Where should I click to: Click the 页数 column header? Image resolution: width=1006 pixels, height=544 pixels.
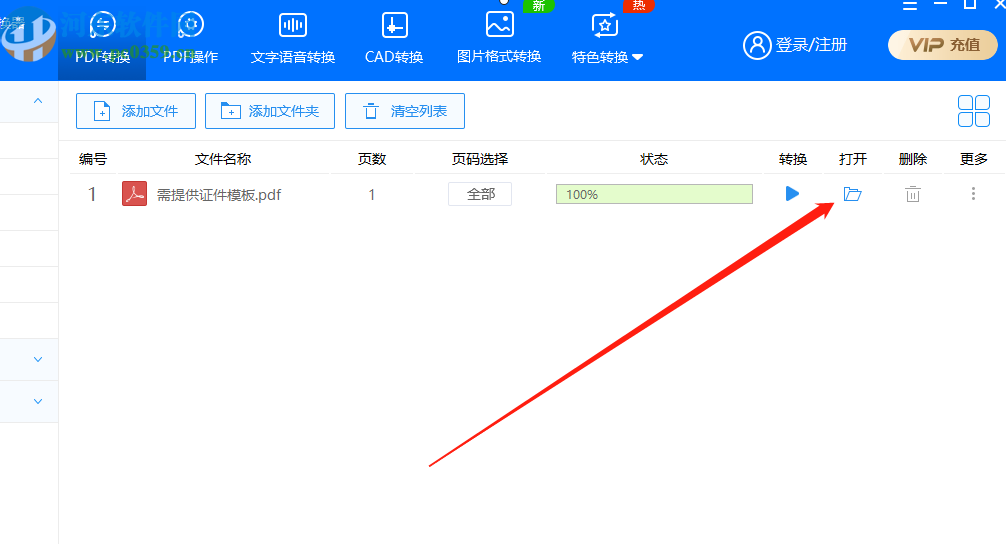(x=371, y=159)
